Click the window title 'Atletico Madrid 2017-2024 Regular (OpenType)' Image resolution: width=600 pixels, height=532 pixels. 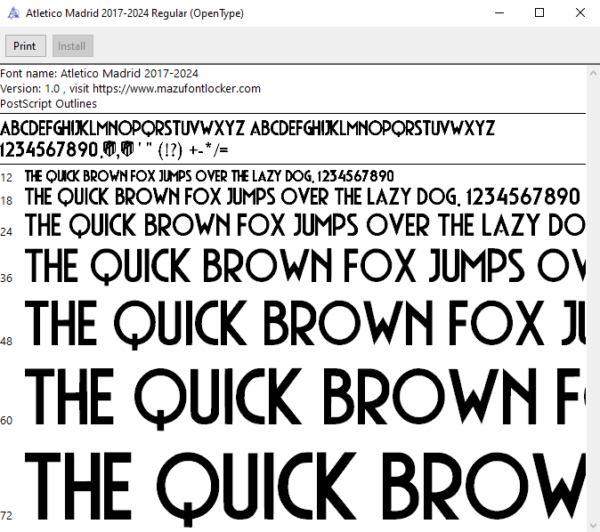tap(135, 13)
